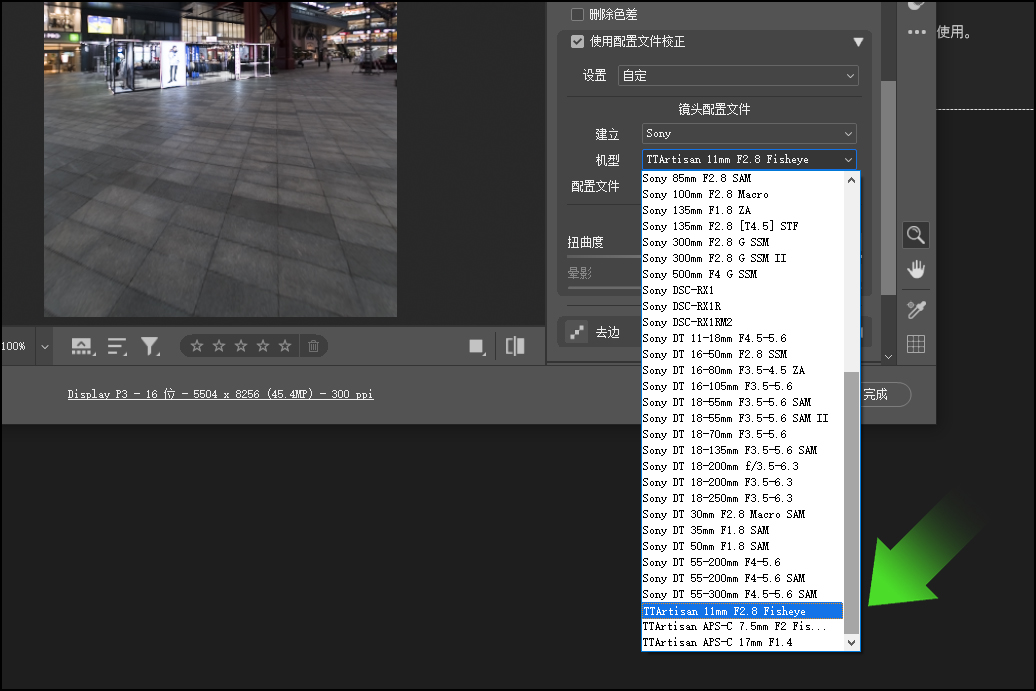
Task: Select TTArtisan APS-C 17mm F1.4 entry
Action: click(x=716, y=642)
